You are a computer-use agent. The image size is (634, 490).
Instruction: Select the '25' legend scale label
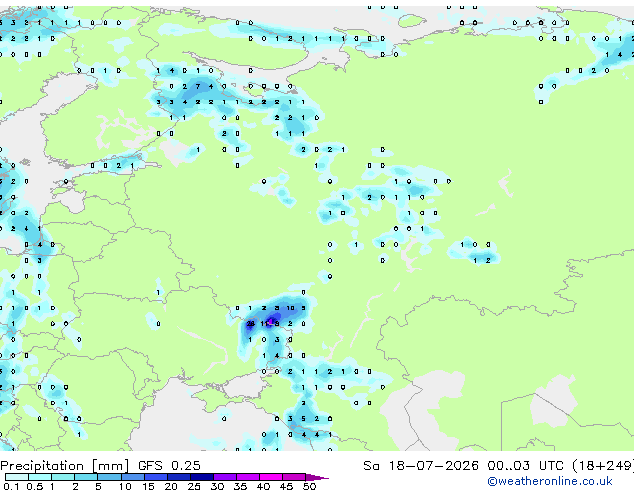[x=194, y=486]
